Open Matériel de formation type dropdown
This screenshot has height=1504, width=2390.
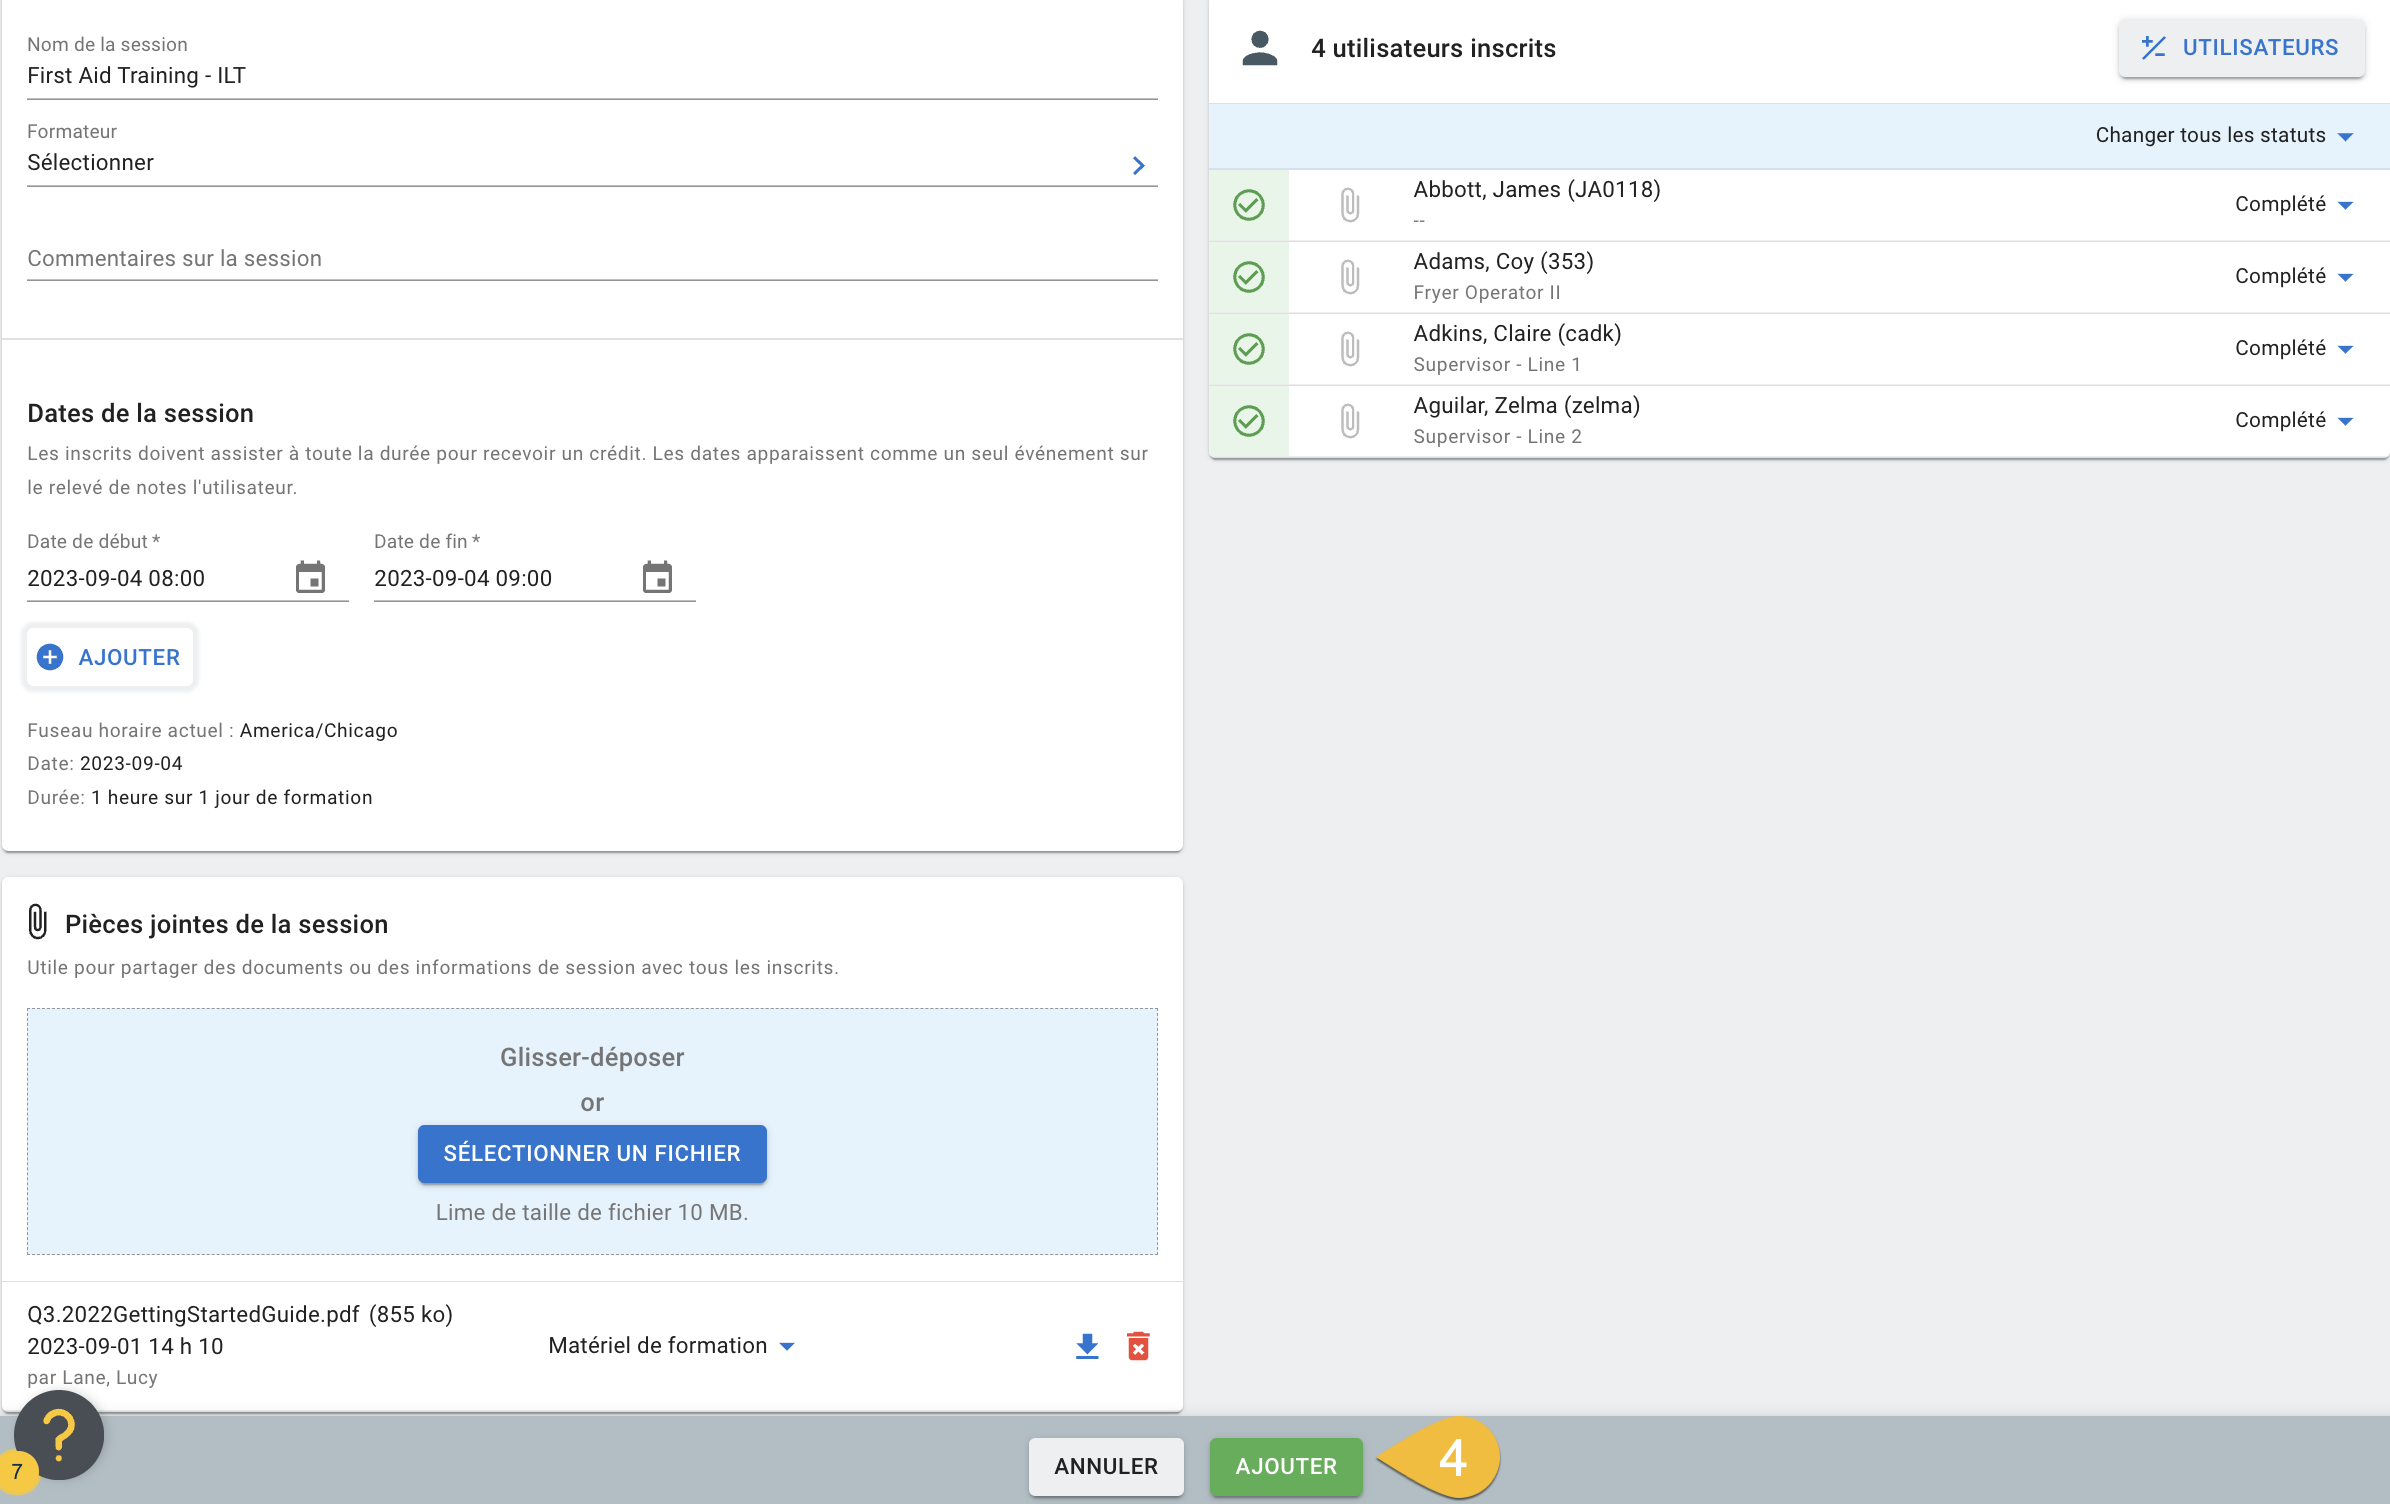[x=671, y=1346]
